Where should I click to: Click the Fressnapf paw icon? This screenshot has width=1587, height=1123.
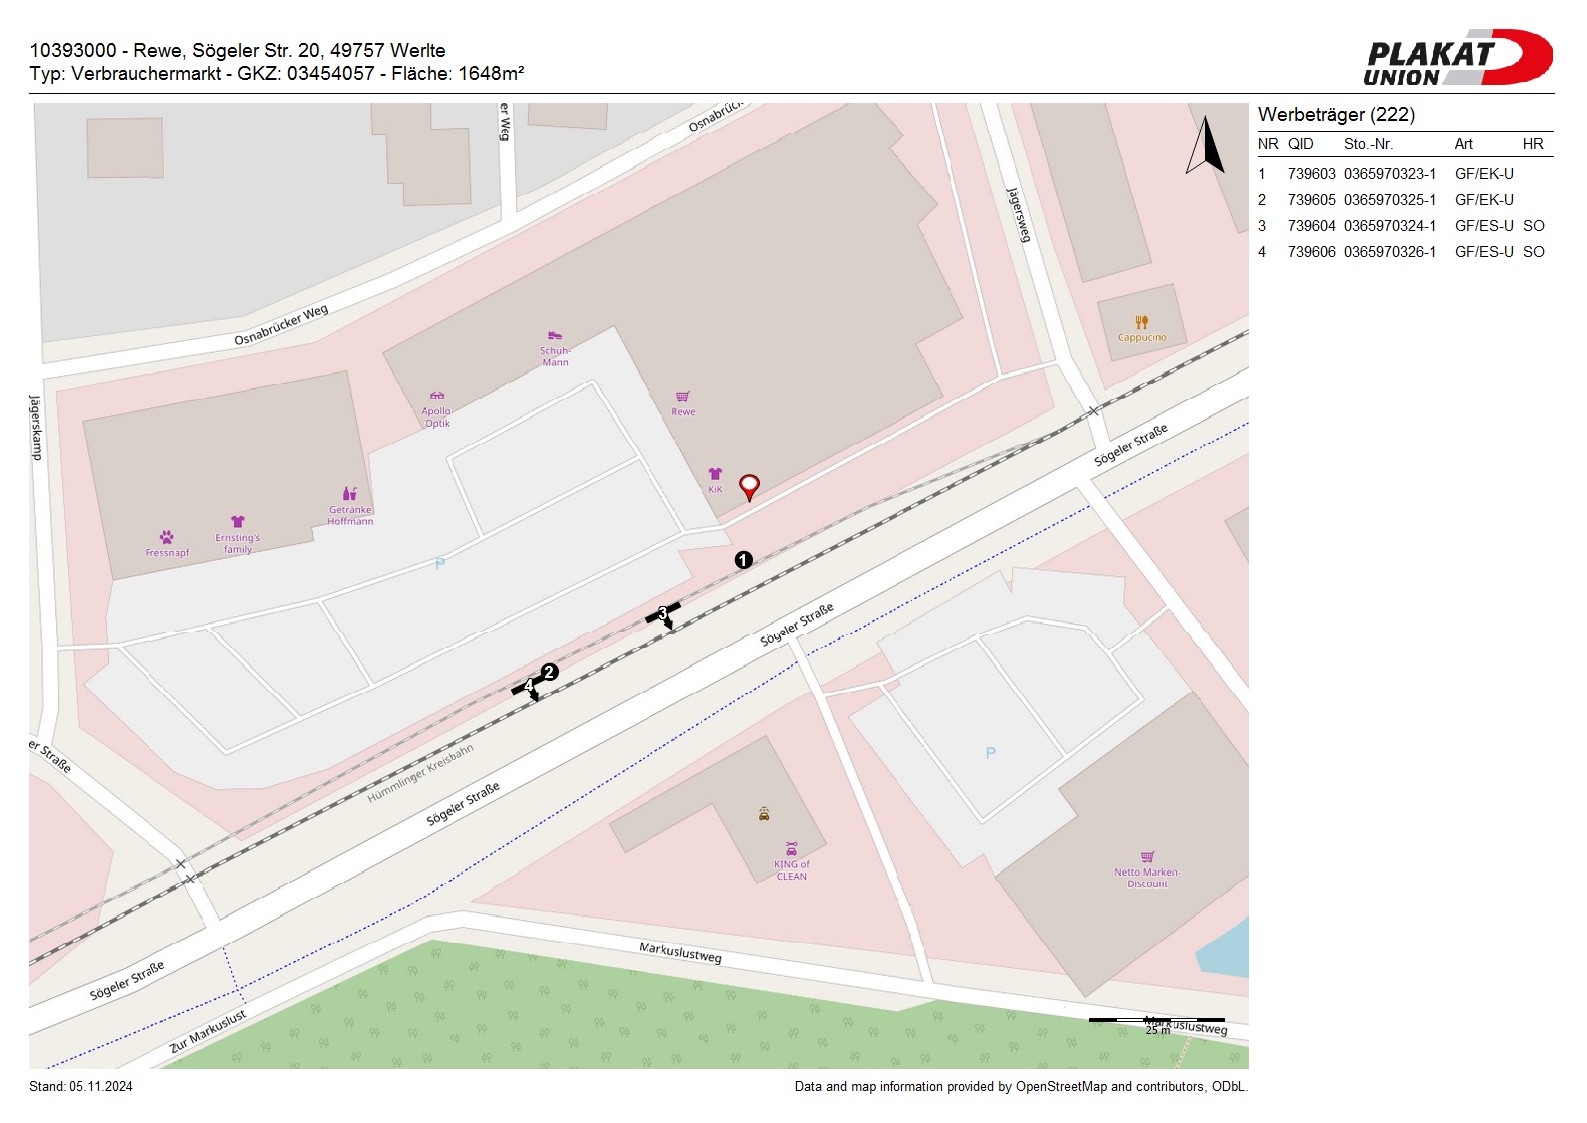(x=166, y=537)
